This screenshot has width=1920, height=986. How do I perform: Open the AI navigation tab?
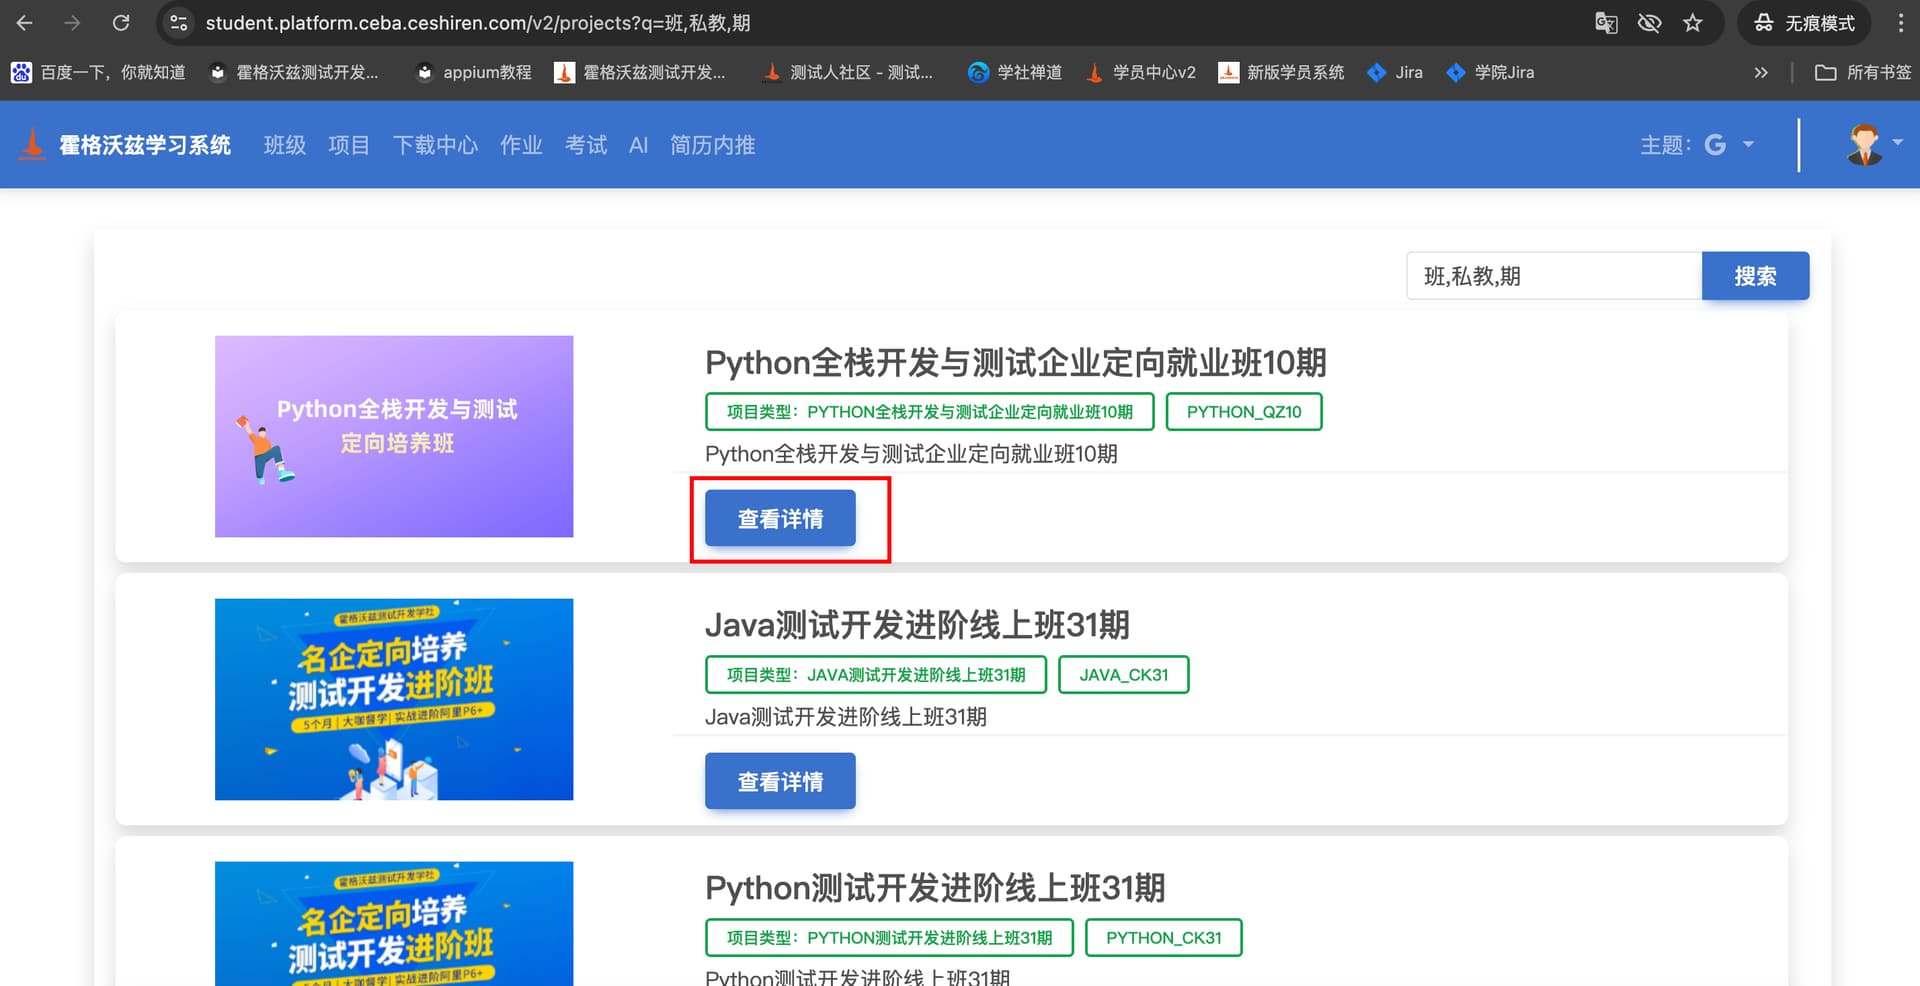tap(638, 145)
